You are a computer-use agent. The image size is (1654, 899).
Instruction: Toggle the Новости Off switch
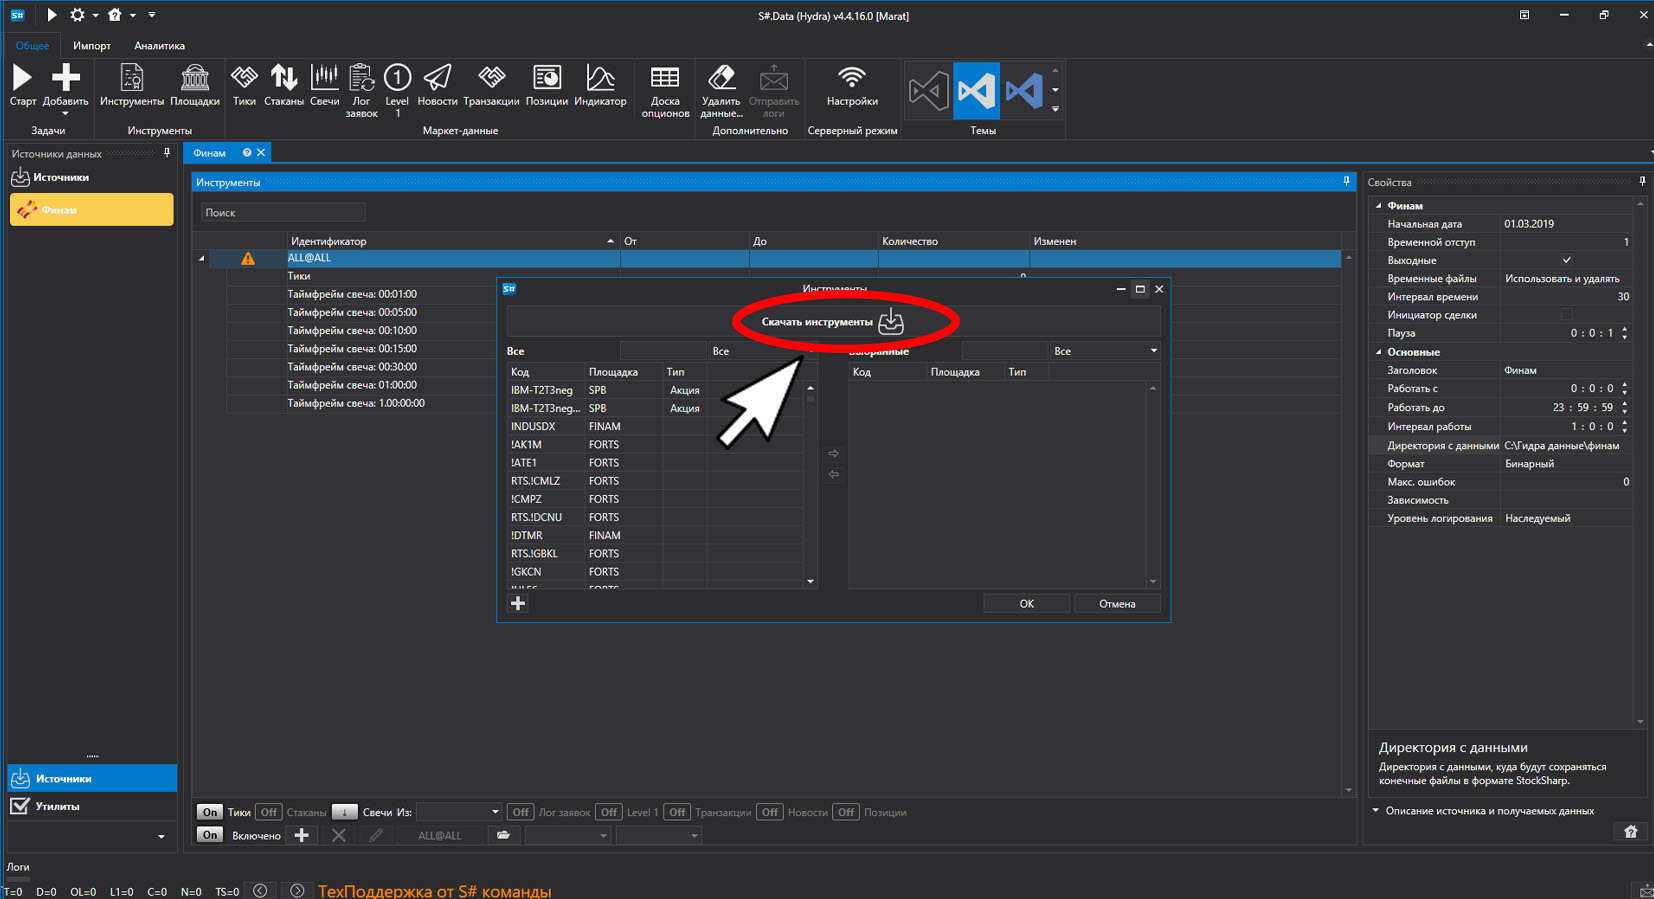(x=769, y=812)
